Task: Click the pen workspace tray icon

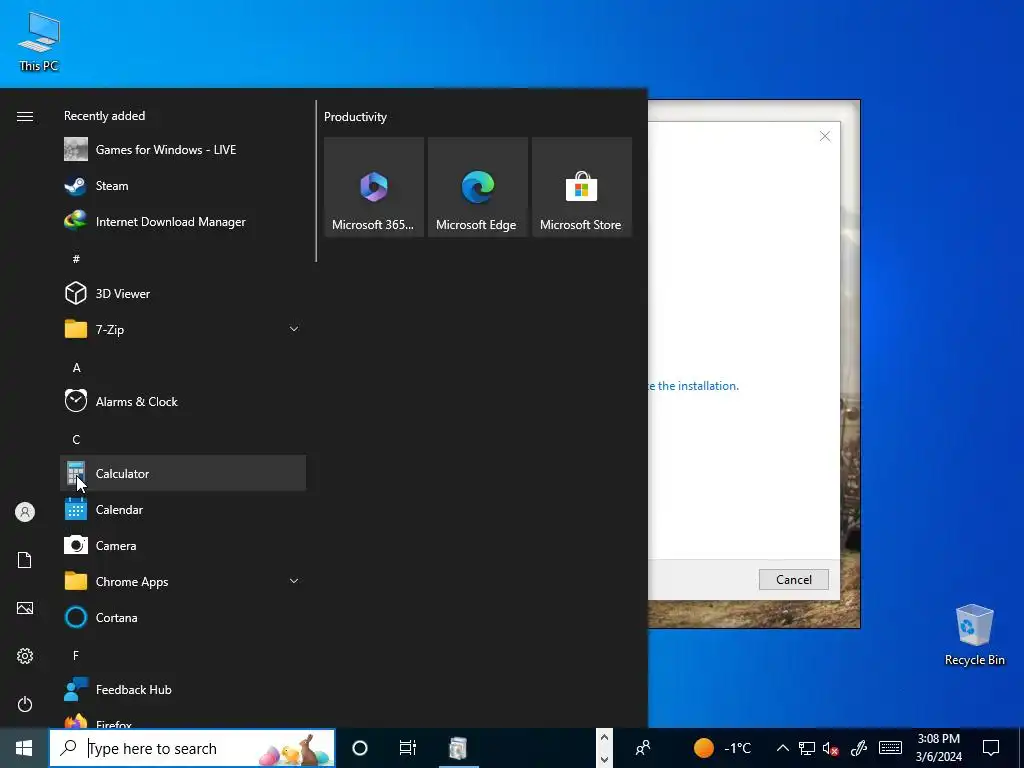Action: (x=859, y=748)
